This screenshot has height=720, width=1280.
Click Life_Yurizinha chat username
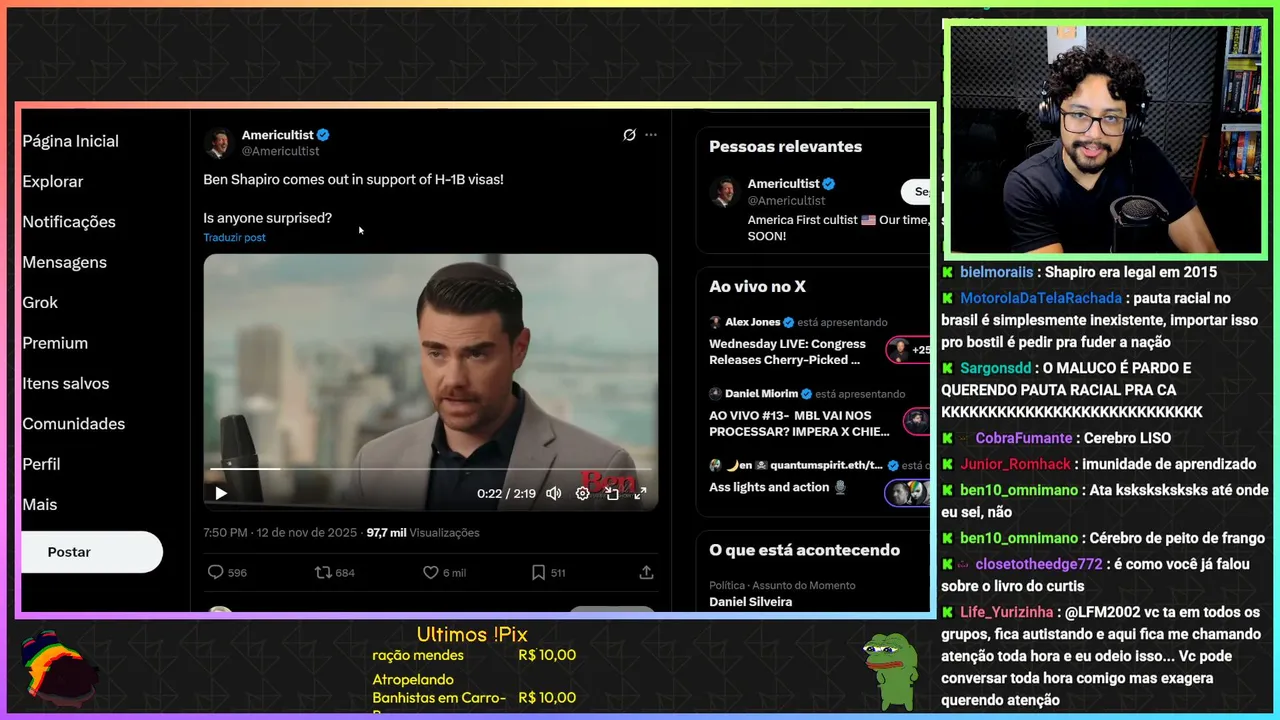click(x=1007, y=612)
